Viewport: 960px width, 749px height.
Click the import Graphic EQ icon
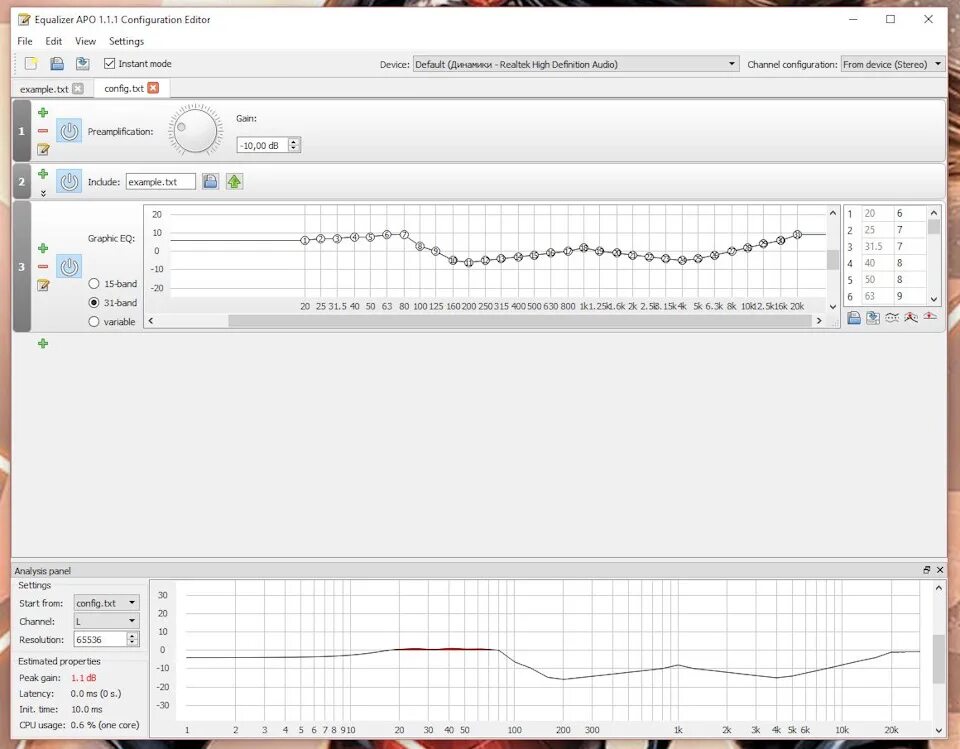tap(873, 317)
